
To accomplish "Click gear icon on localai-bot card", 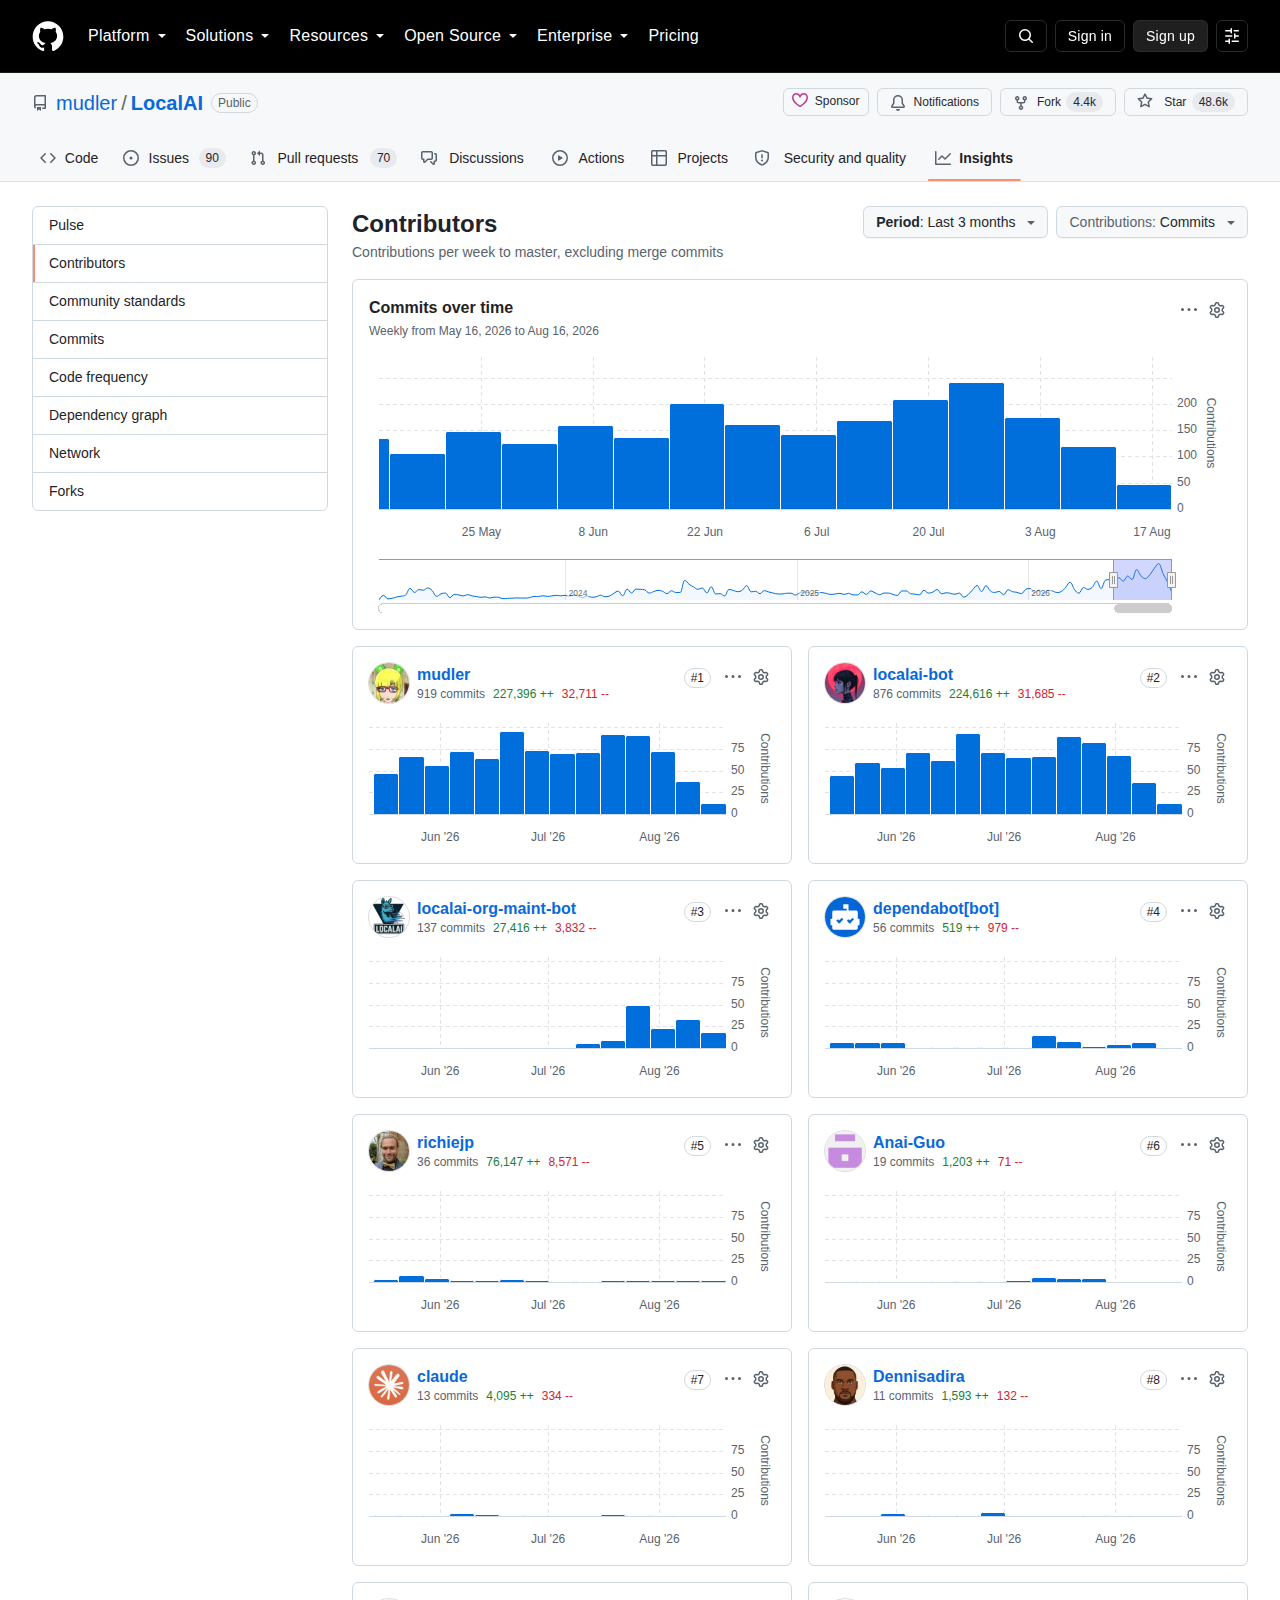I will tap(1217, 677).
